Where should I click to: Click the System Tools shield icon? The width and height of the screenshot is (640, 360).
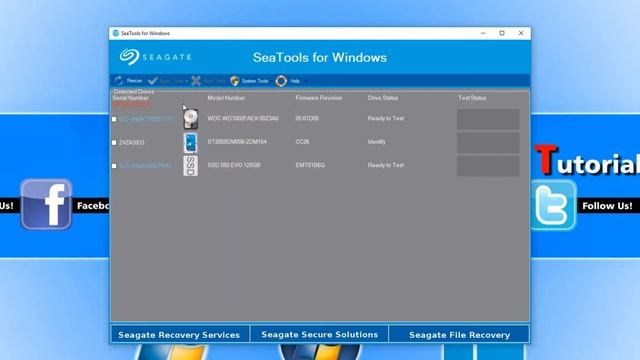coord(235,81)
